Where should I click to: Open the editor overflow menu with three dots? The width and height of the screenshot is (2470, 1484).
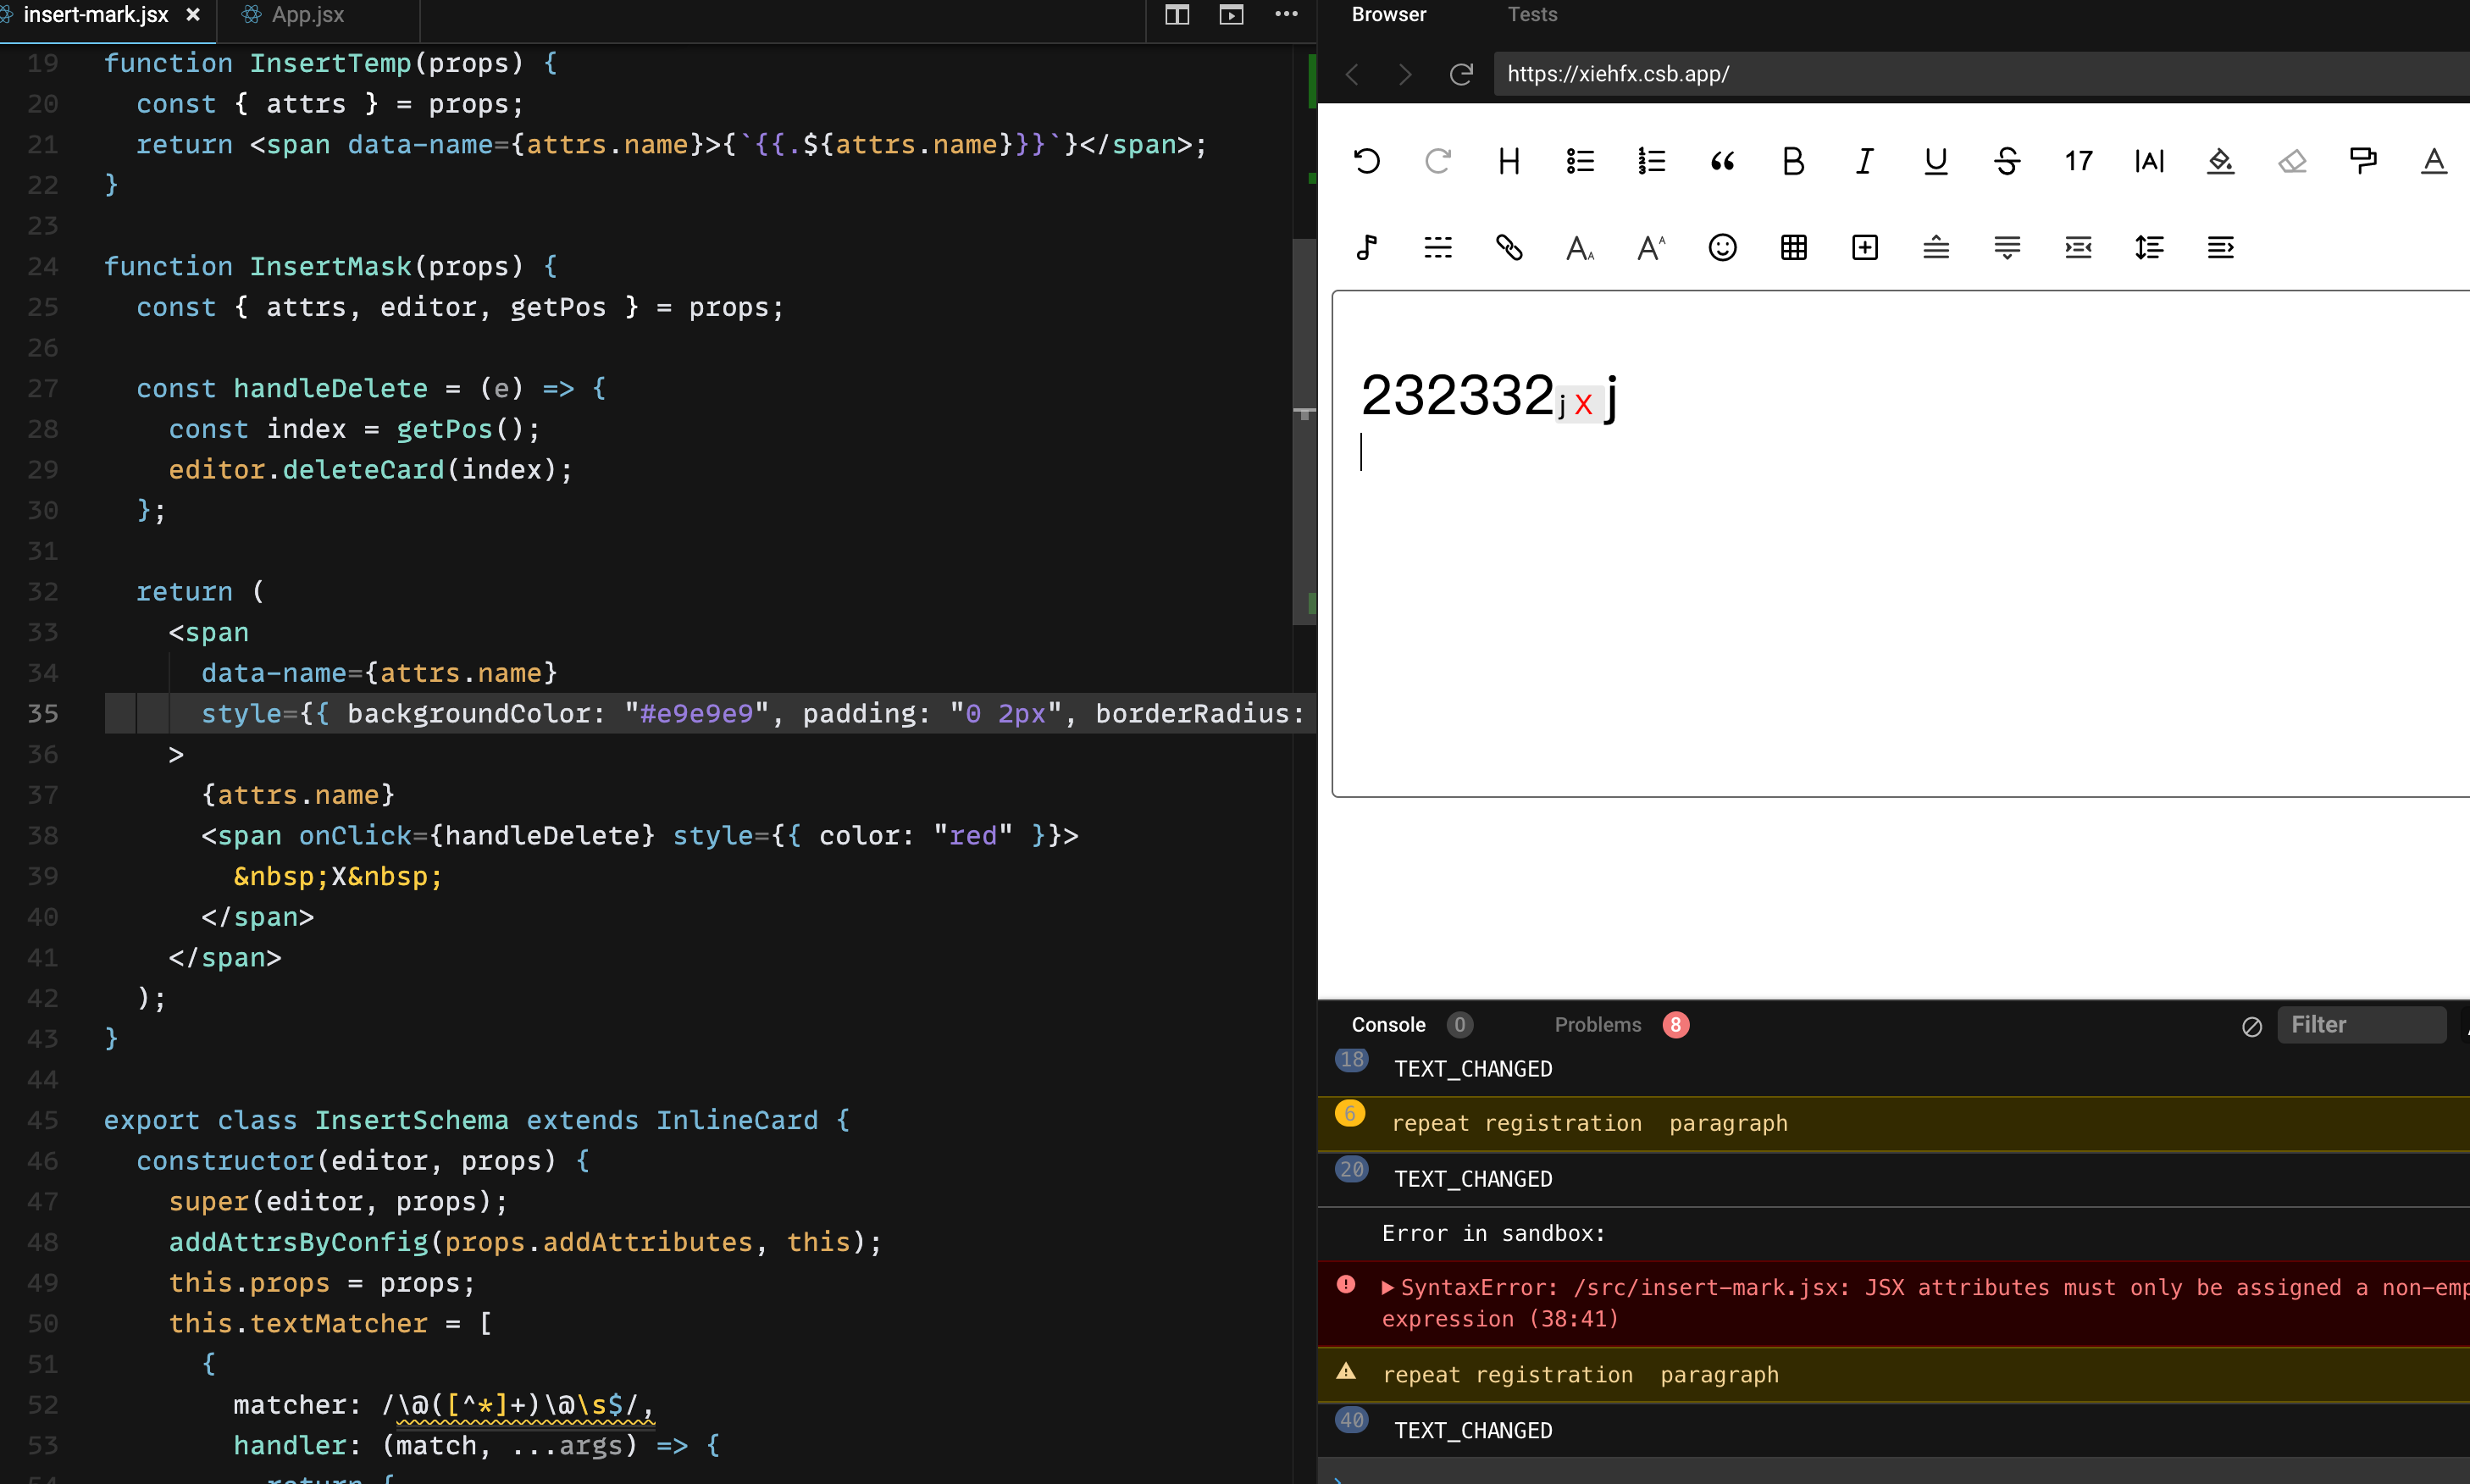coord(1286,14)
